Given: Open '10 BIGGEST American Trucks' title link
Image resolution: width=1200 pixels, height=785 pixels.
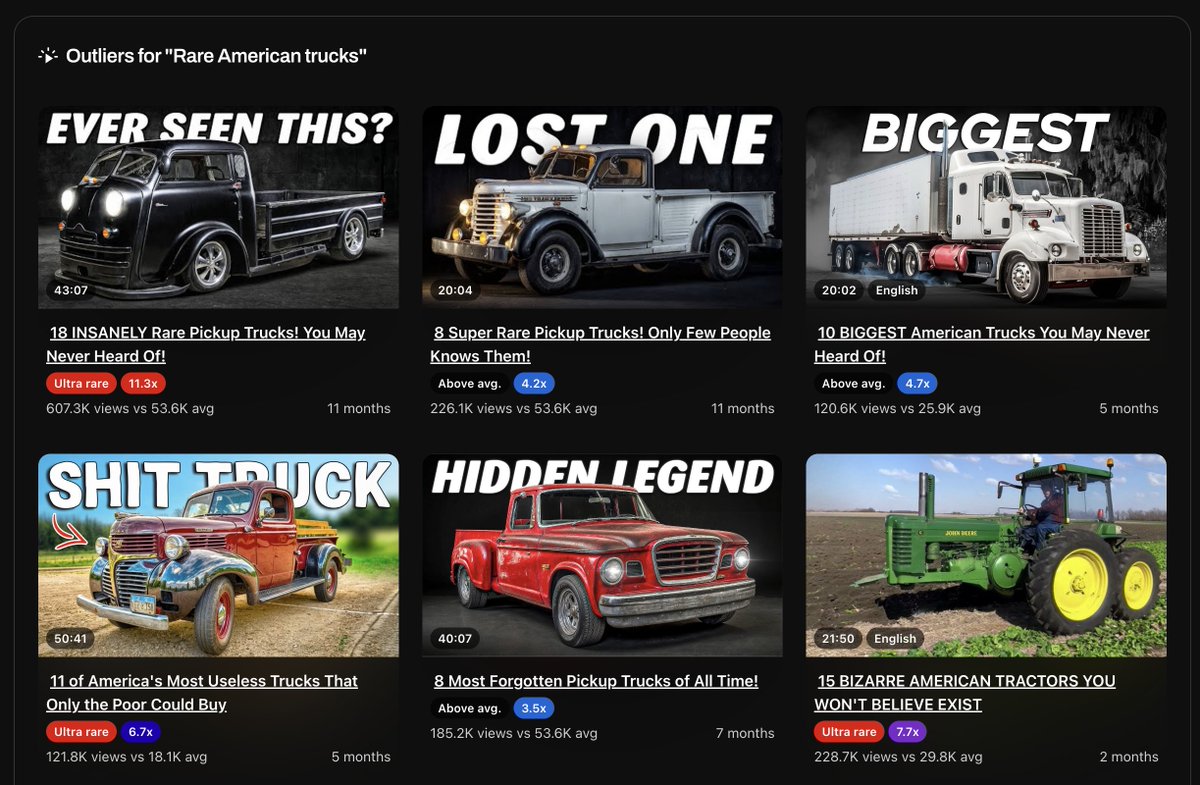Looking at the screenshot, I should pyautogui.click(x=982, y=344).
